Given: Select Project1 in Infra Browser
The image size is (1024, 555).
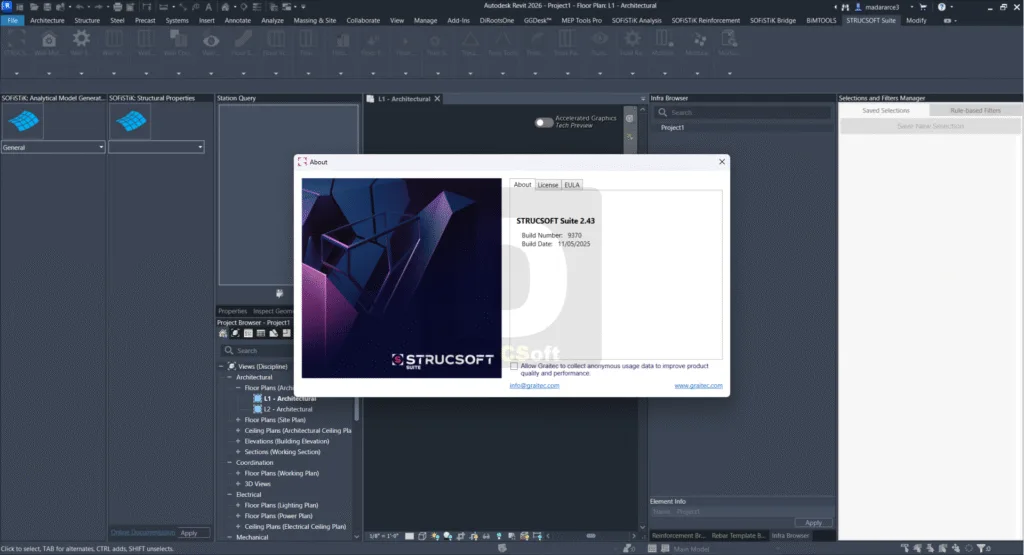Looking at the screenshot, I should coord(672,127).
